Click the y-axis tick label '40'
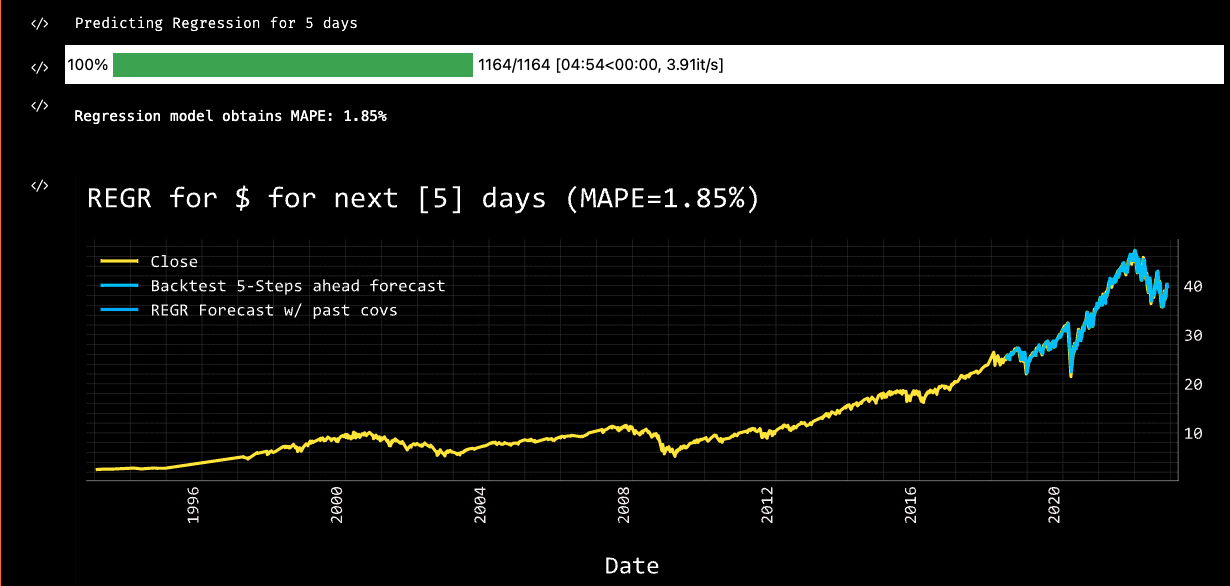The image size is (1230, 586). [1192, 286]
